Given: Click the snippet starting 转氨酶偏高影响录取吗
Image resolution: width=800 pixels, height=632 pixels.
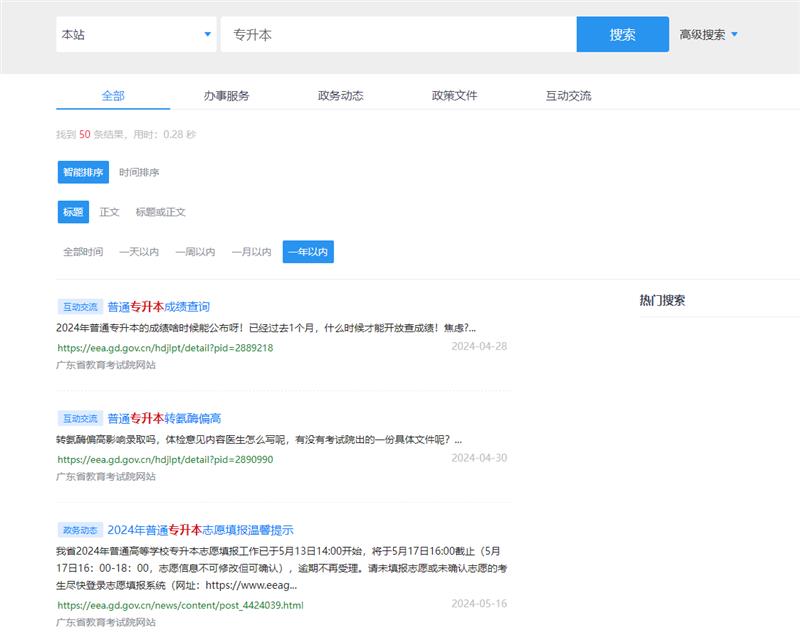Looking at the screenshot, I should [x=259, y=440].
